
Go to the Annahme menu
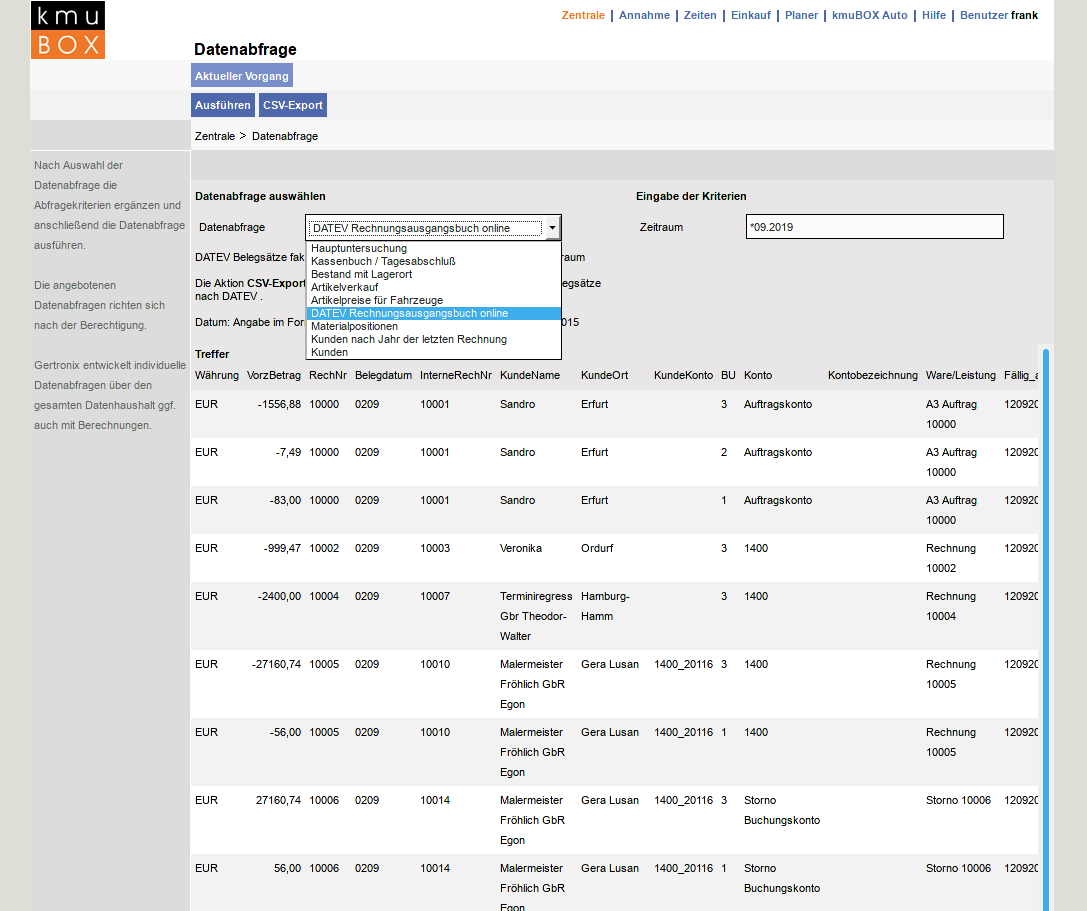[644, 15]
